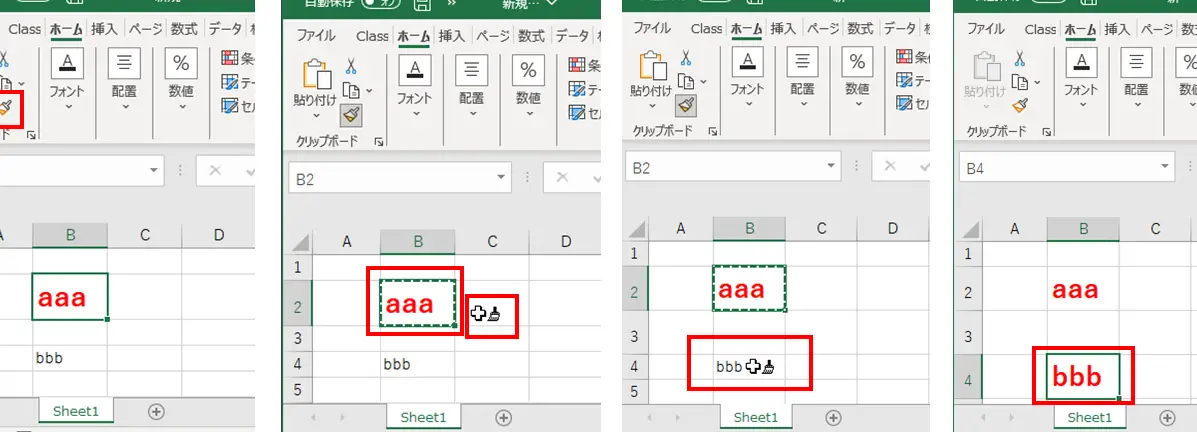Expand 数値 number group in second panel

pyautogui.click(x=528, y=114)
